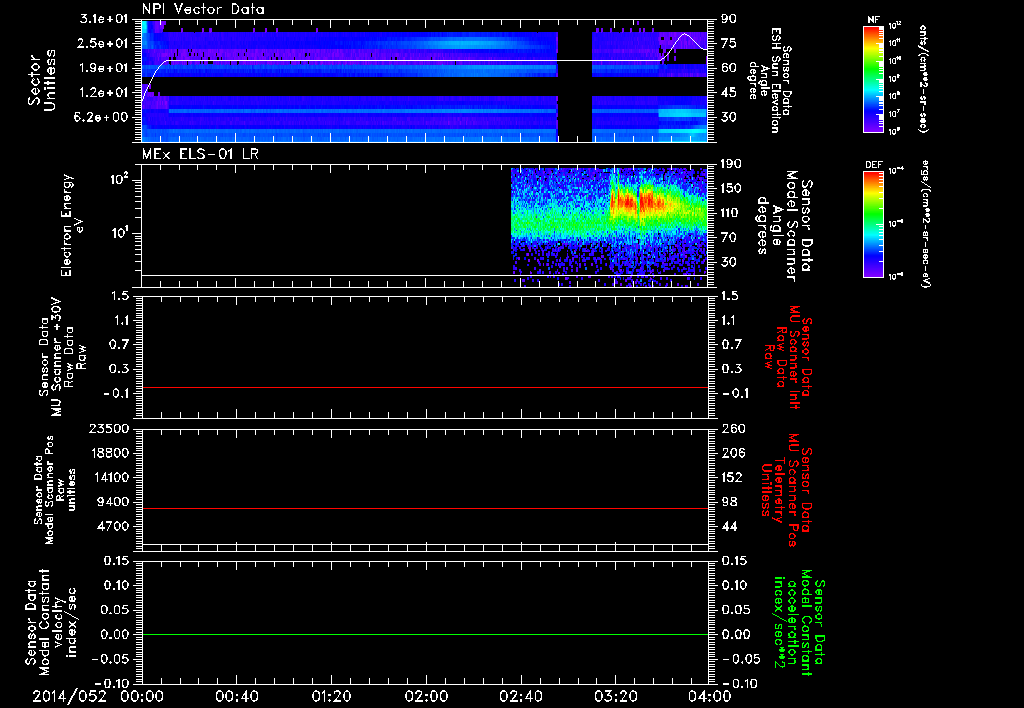Image resolution: width=1024 pixels, height=708 pixels.
Task: Click the cnts/(cm**2-sr-sec) units label
Action: 923,78
